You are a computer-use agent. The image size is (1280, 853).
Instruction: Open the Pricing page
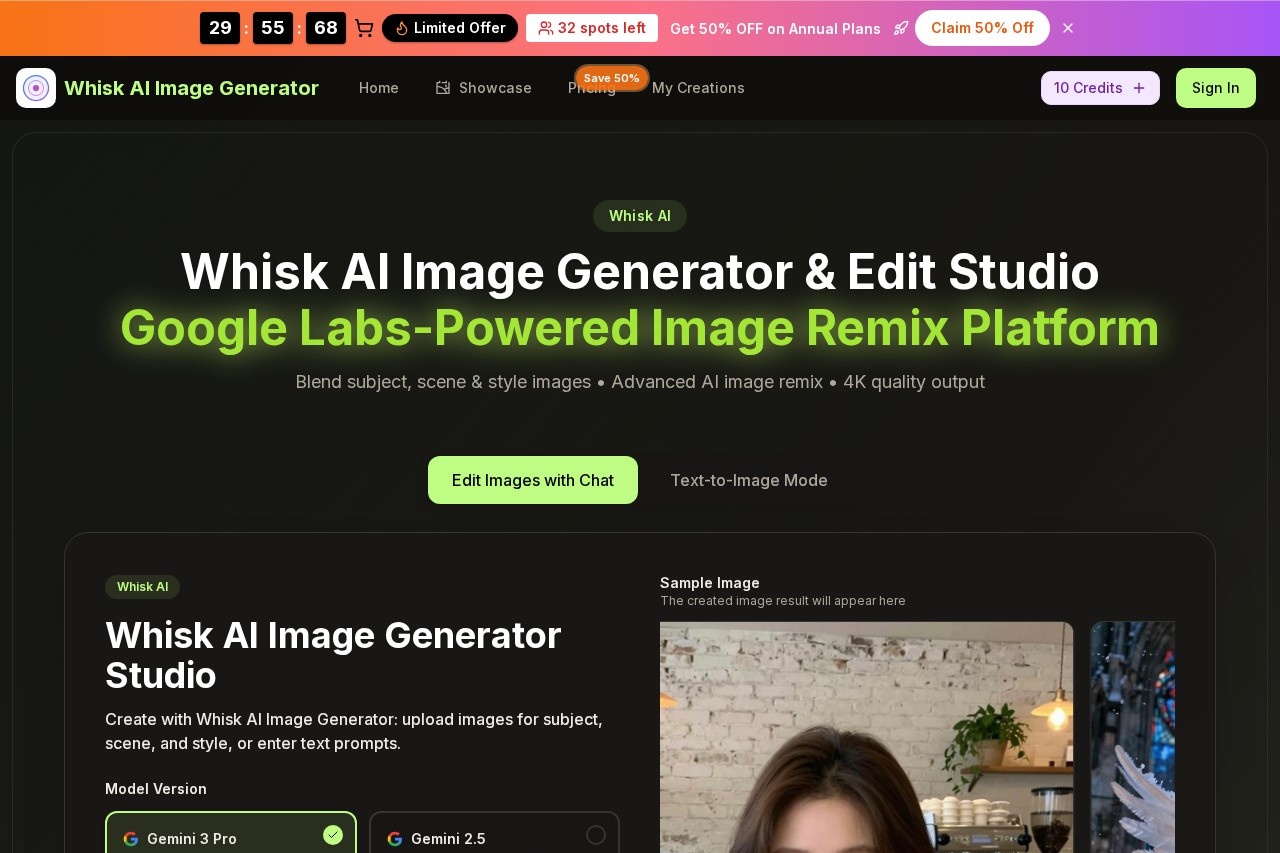pos(592,89)
